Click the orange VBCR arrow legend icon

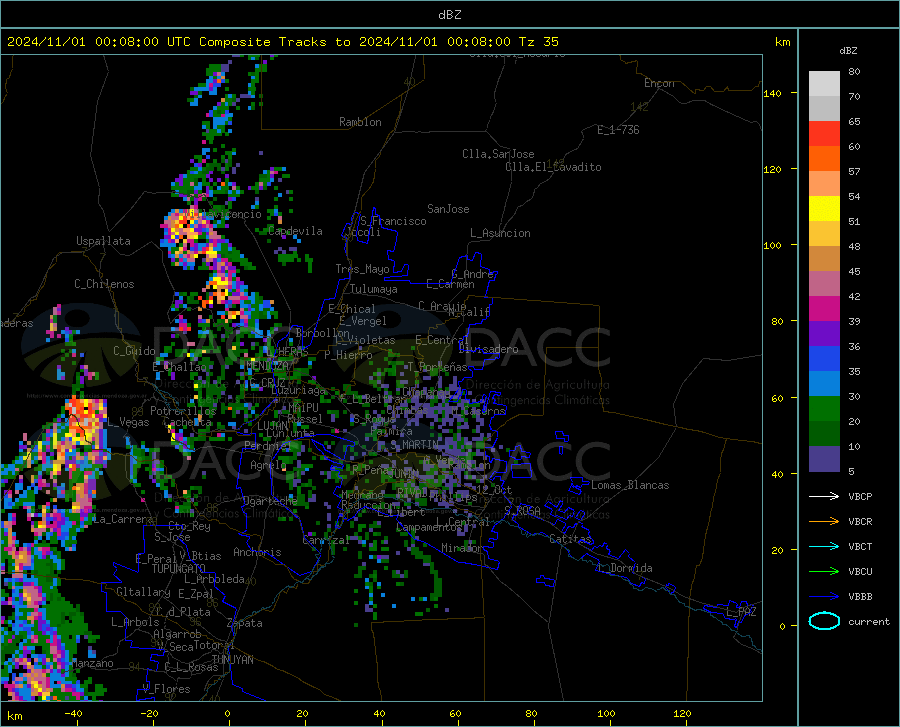(x=824, y=521)
